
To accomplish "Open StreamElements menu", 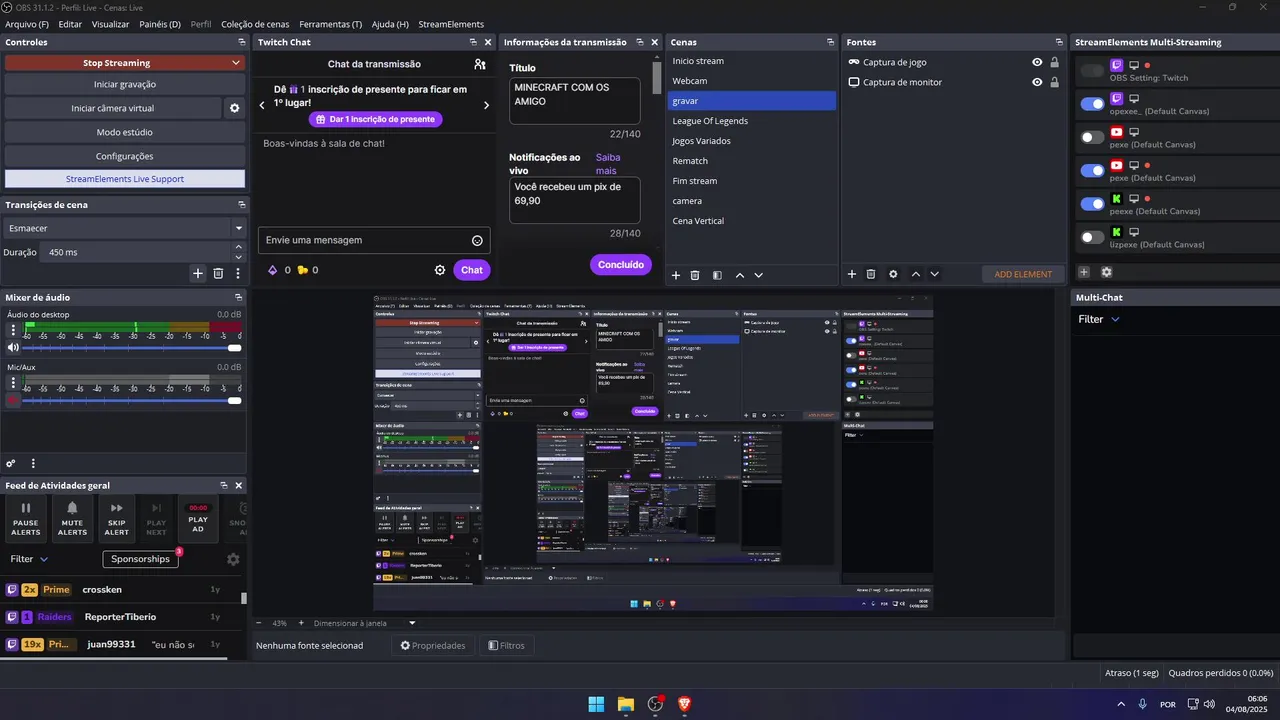I will click(x=451, y=24).
